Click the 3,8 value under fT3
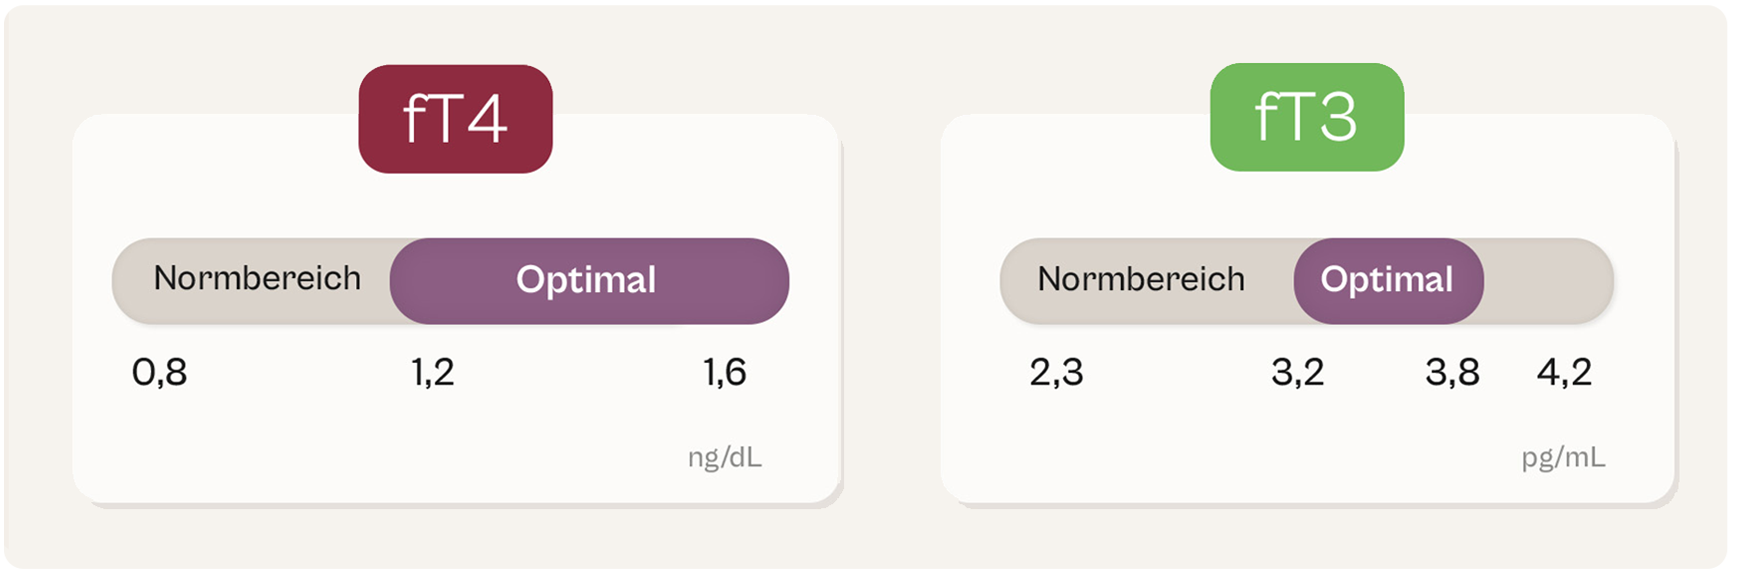Viewport: 1737px width, 581px height. pyautogui.click(x=1452, y=373)
